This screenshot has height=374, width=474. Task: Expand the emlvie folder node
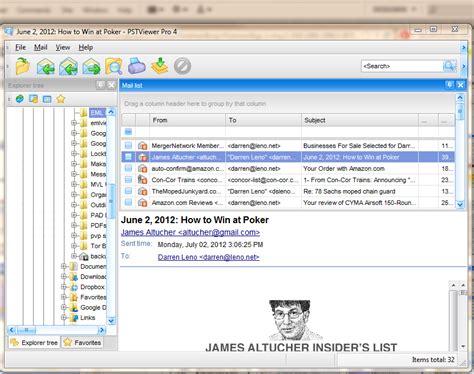click(74, 123)
